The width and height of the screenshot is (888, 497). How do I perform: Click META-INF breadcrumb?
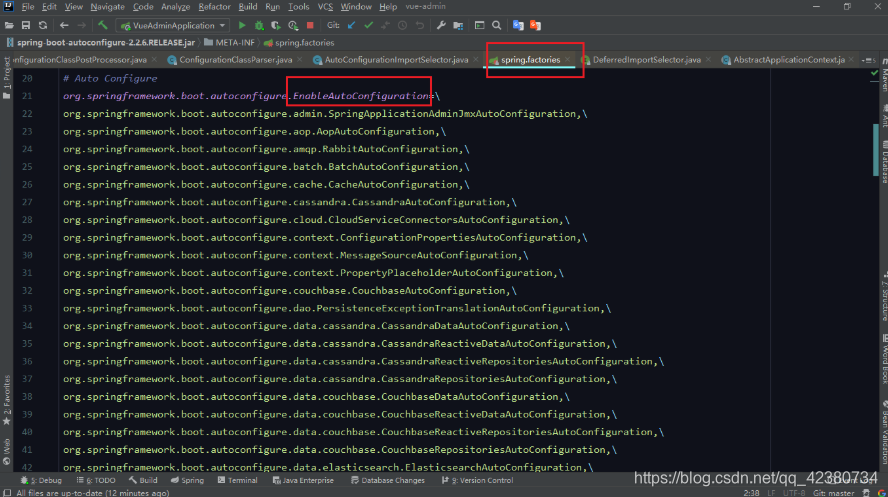coord(229,42)
